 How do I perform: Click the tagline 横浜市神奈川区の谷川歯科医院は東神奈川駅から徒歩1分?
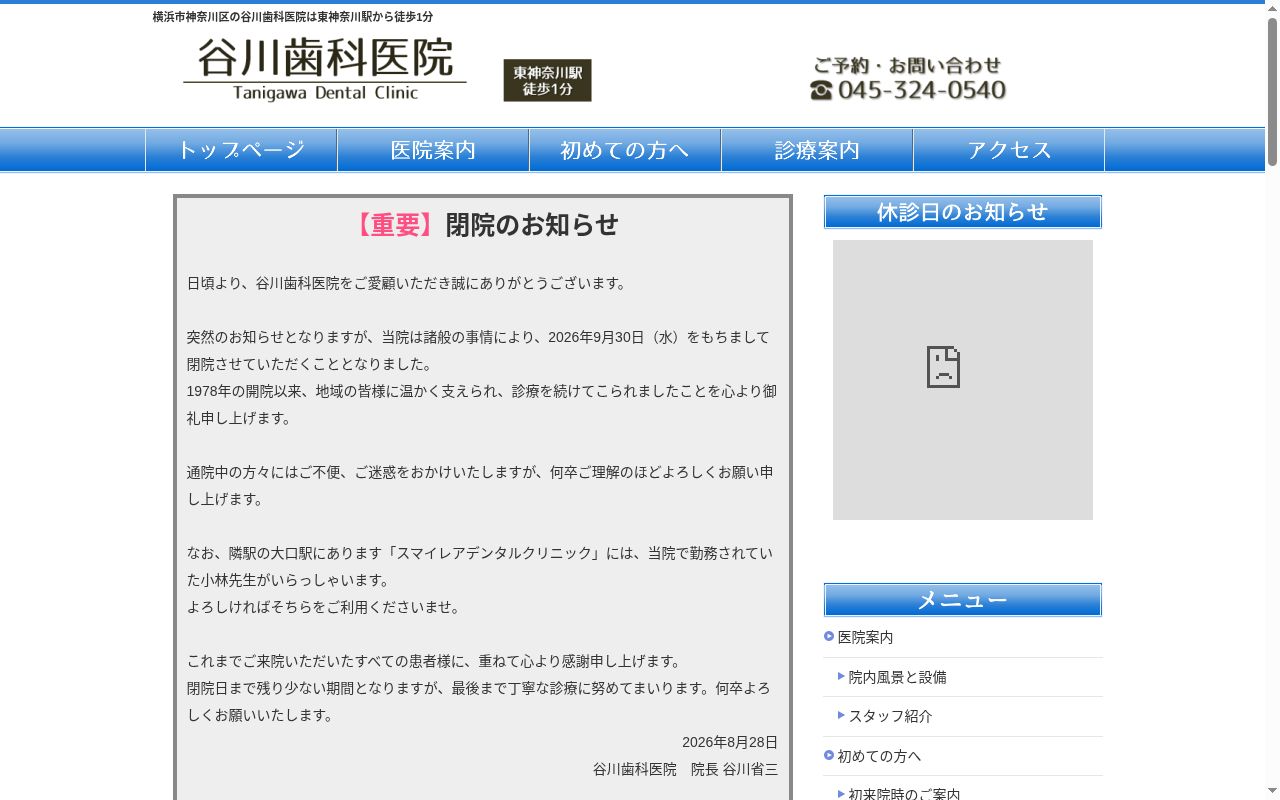click(293, 17)
